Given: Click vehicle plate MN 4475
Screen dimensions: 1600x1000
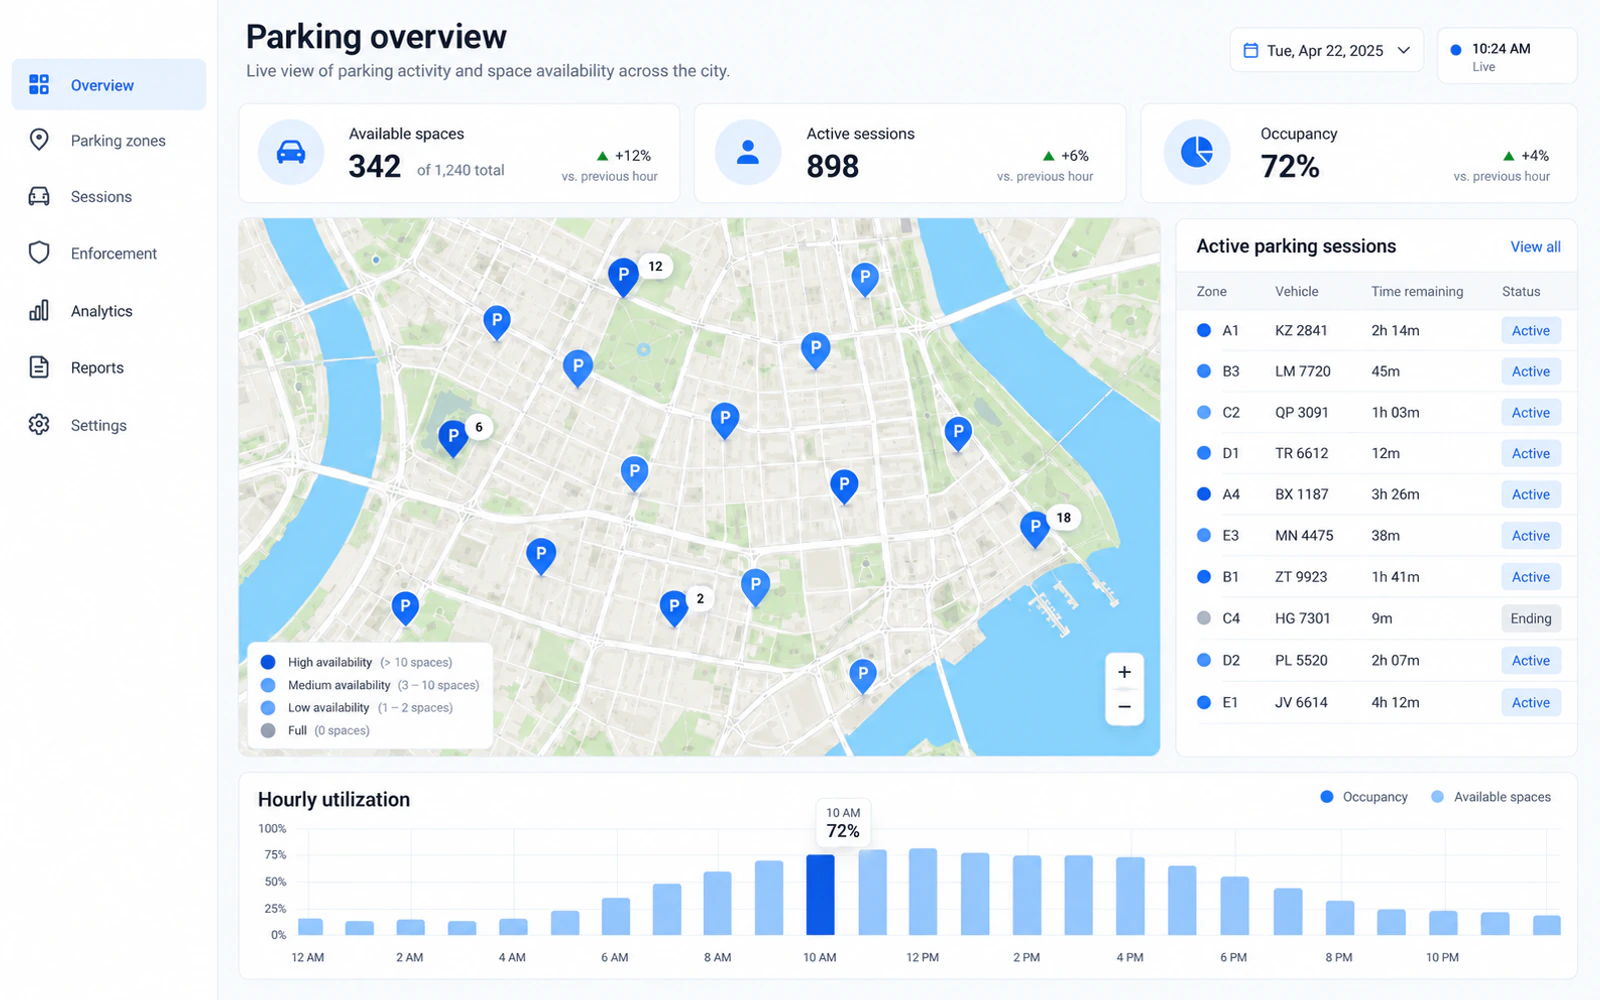Looking at the screenshot, I should 1304,535.
